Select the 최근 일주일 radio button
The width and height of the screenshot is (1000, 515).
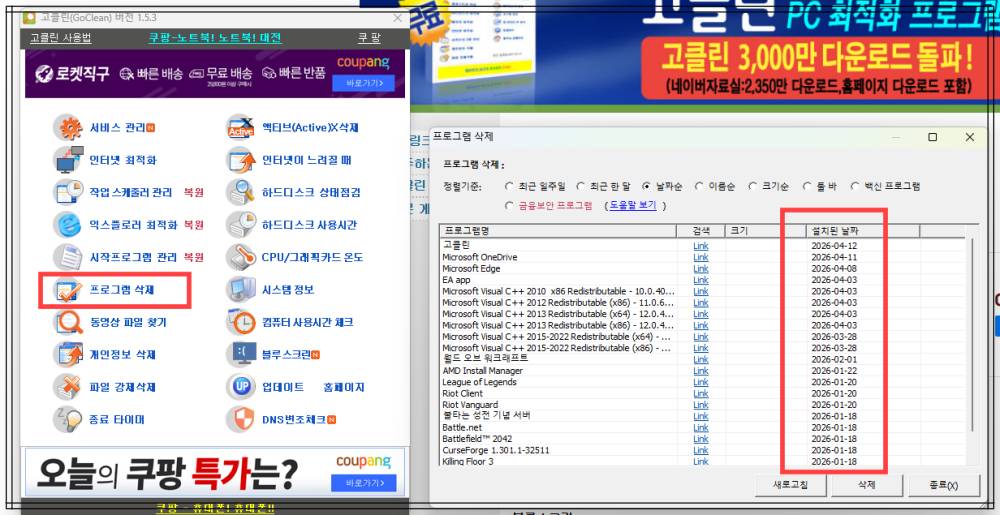click(509, 187)
